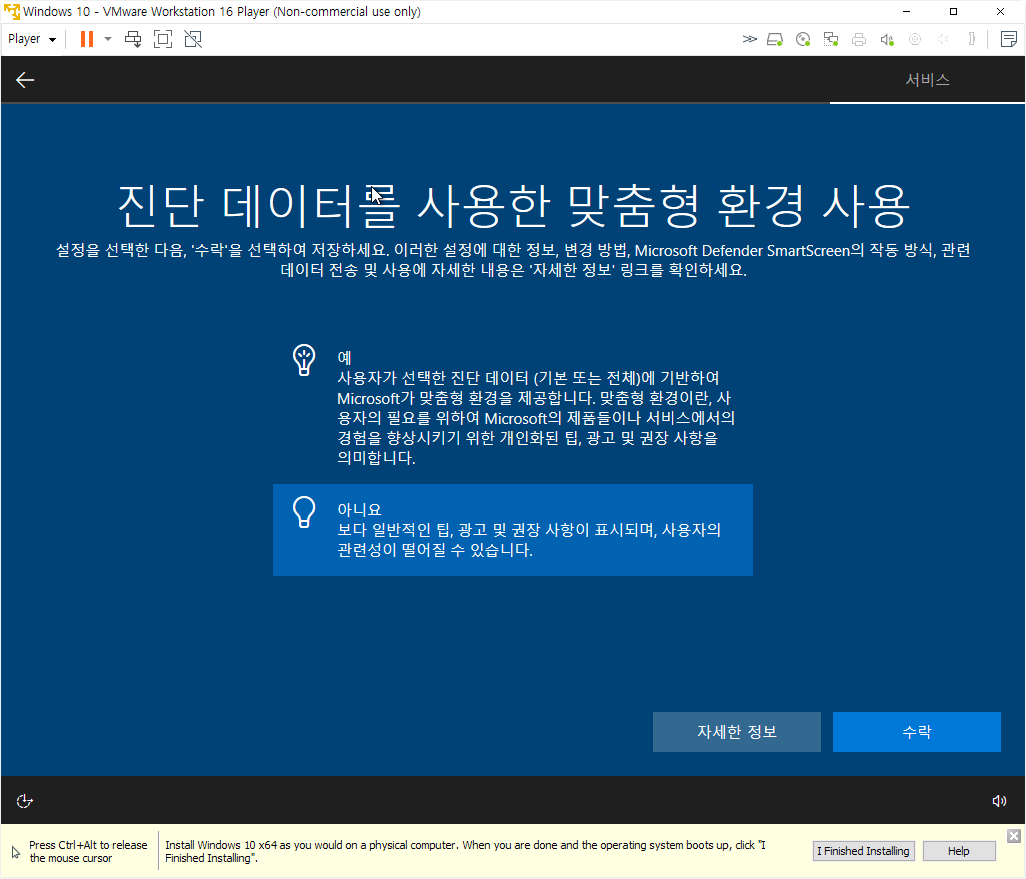
Task: Click the lit lightbulb icon beside 예
Action: point(304,360)
